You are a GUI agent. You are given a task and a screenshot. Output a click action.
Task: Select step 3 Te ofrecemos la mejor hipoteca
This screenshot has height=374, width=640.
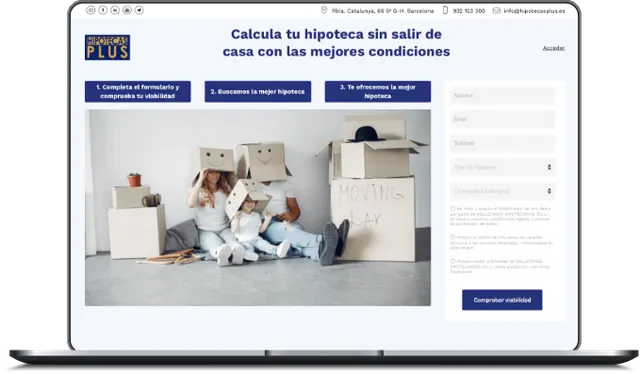coord(378,91)
